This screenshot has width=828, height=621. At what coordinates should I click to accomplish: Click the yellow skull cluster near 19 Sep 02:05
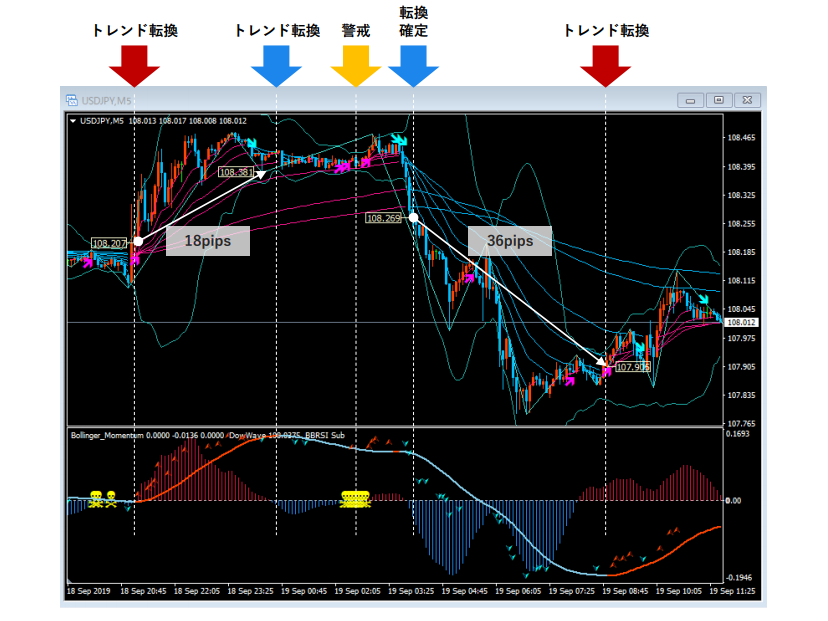click(x=356, y=498)
